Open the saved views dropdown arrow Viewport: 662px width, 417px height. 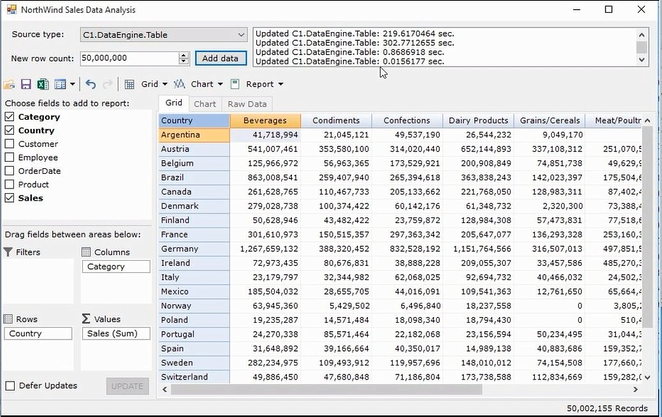click(x=73, y=84)
